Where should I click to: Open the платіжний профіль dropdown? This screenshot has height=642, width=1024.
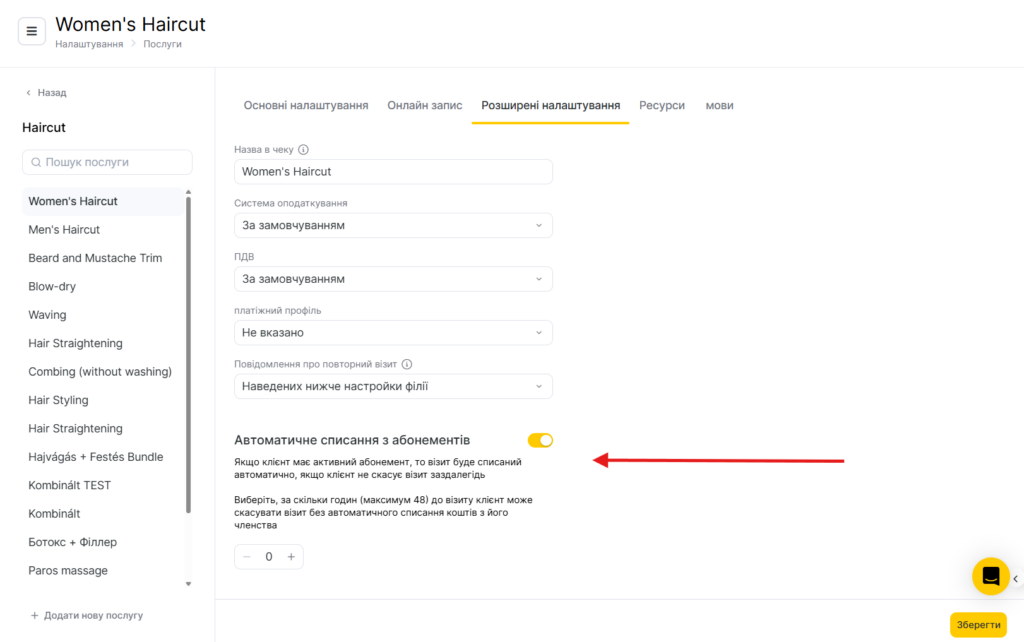(393, 332)
